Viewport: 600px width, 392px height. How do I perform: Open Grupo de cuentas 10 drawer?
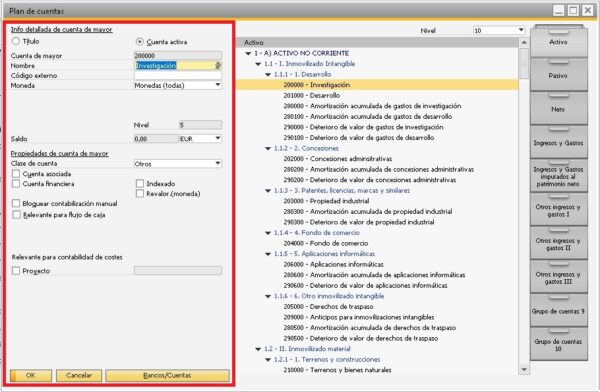559,345
